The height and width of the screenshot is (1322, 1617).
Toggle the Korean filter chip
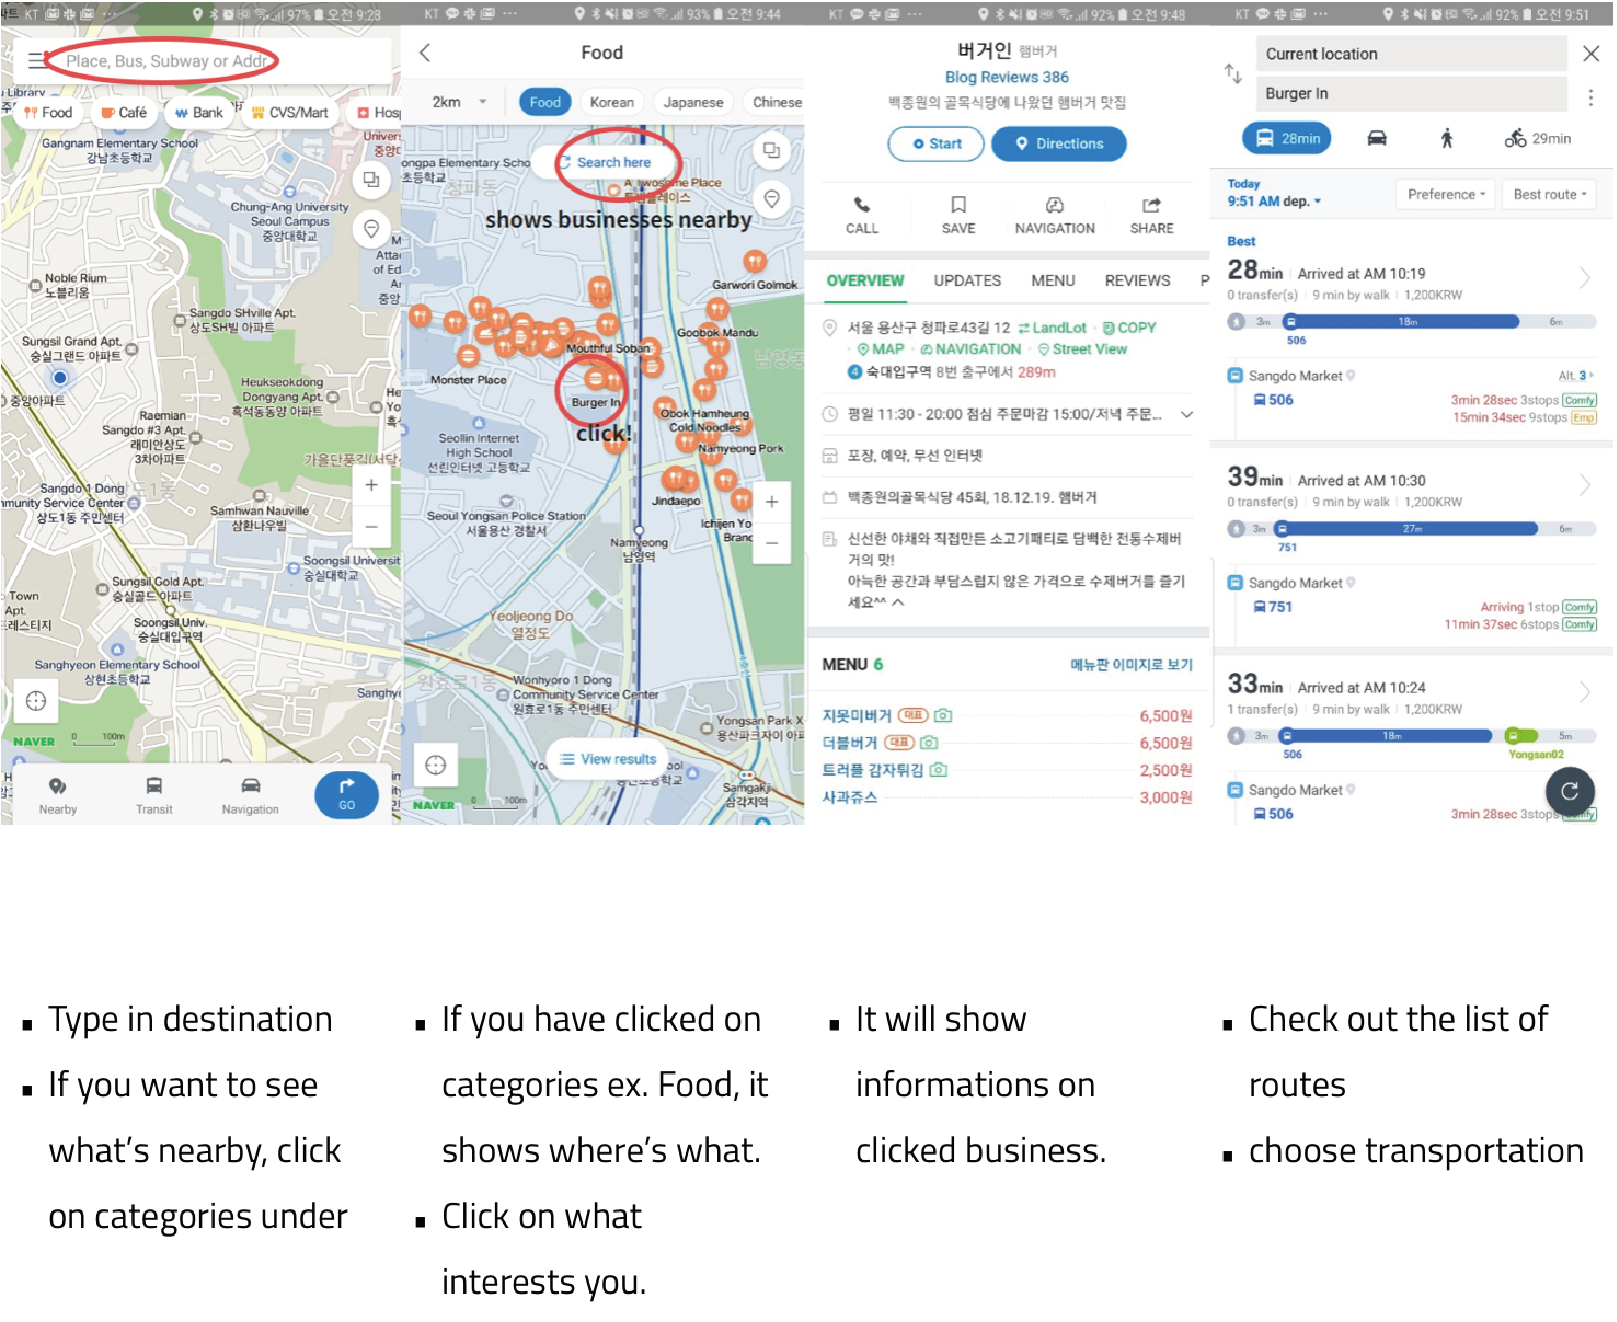click(x=611, y=102)
